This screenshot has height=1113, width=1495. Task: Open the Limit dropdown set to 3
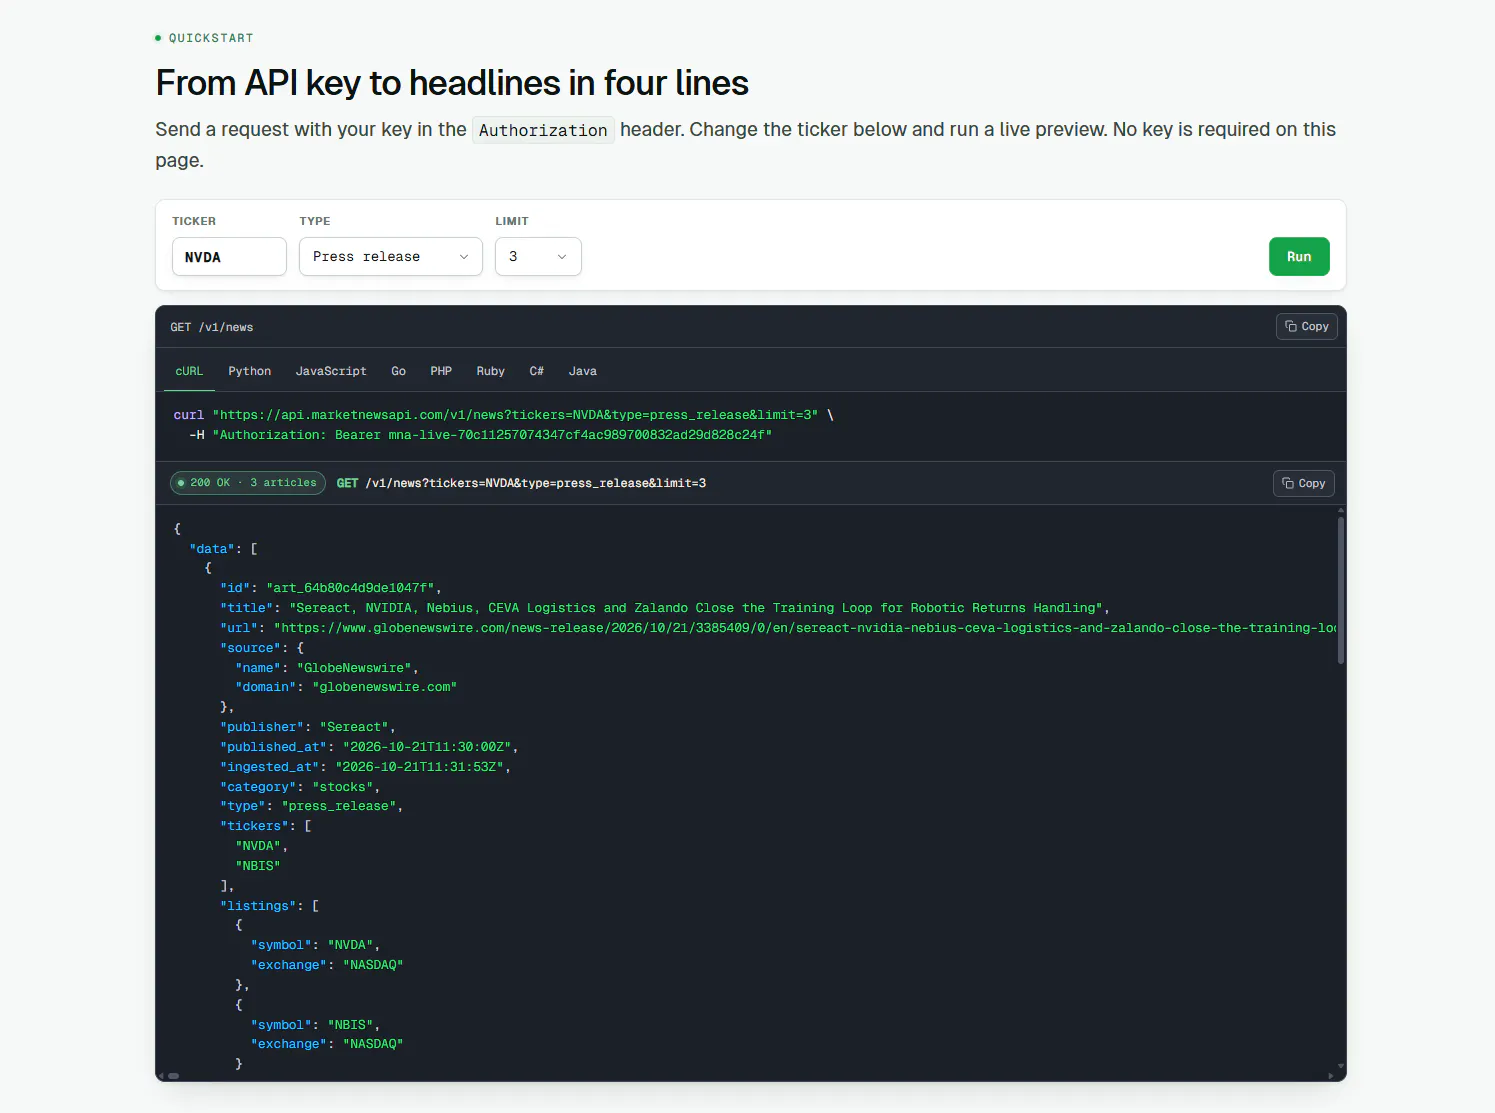pyautogui.click(x=538, y=257)
